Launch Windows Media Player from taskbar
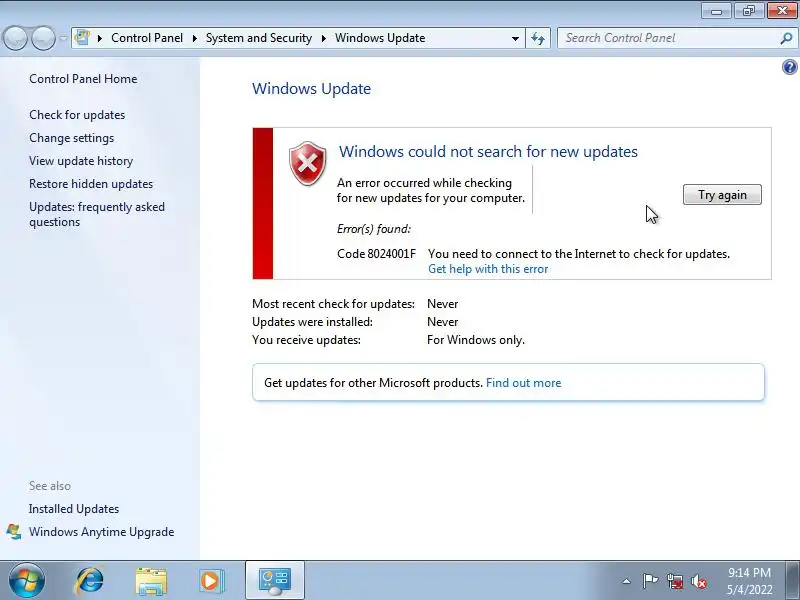Screen dimensions: 800x600 tap(211, 581)
